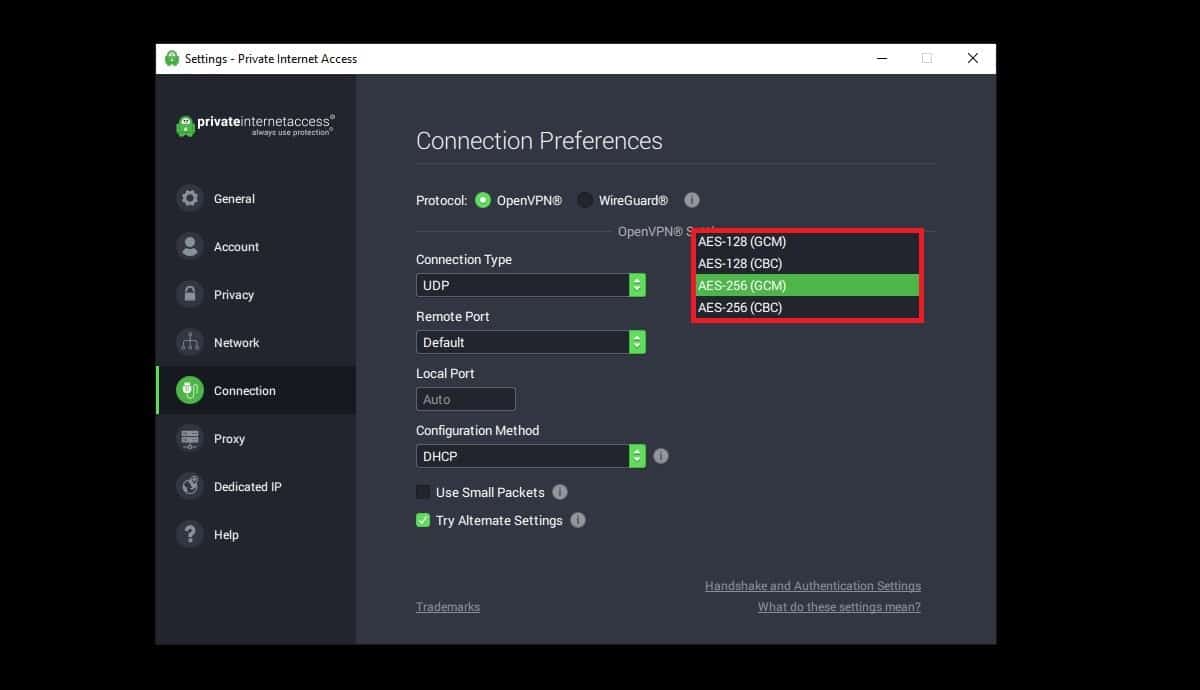1200x690 pixels.
Task: Click the Privacy padlock icon
Action: (x=190, y=294)
